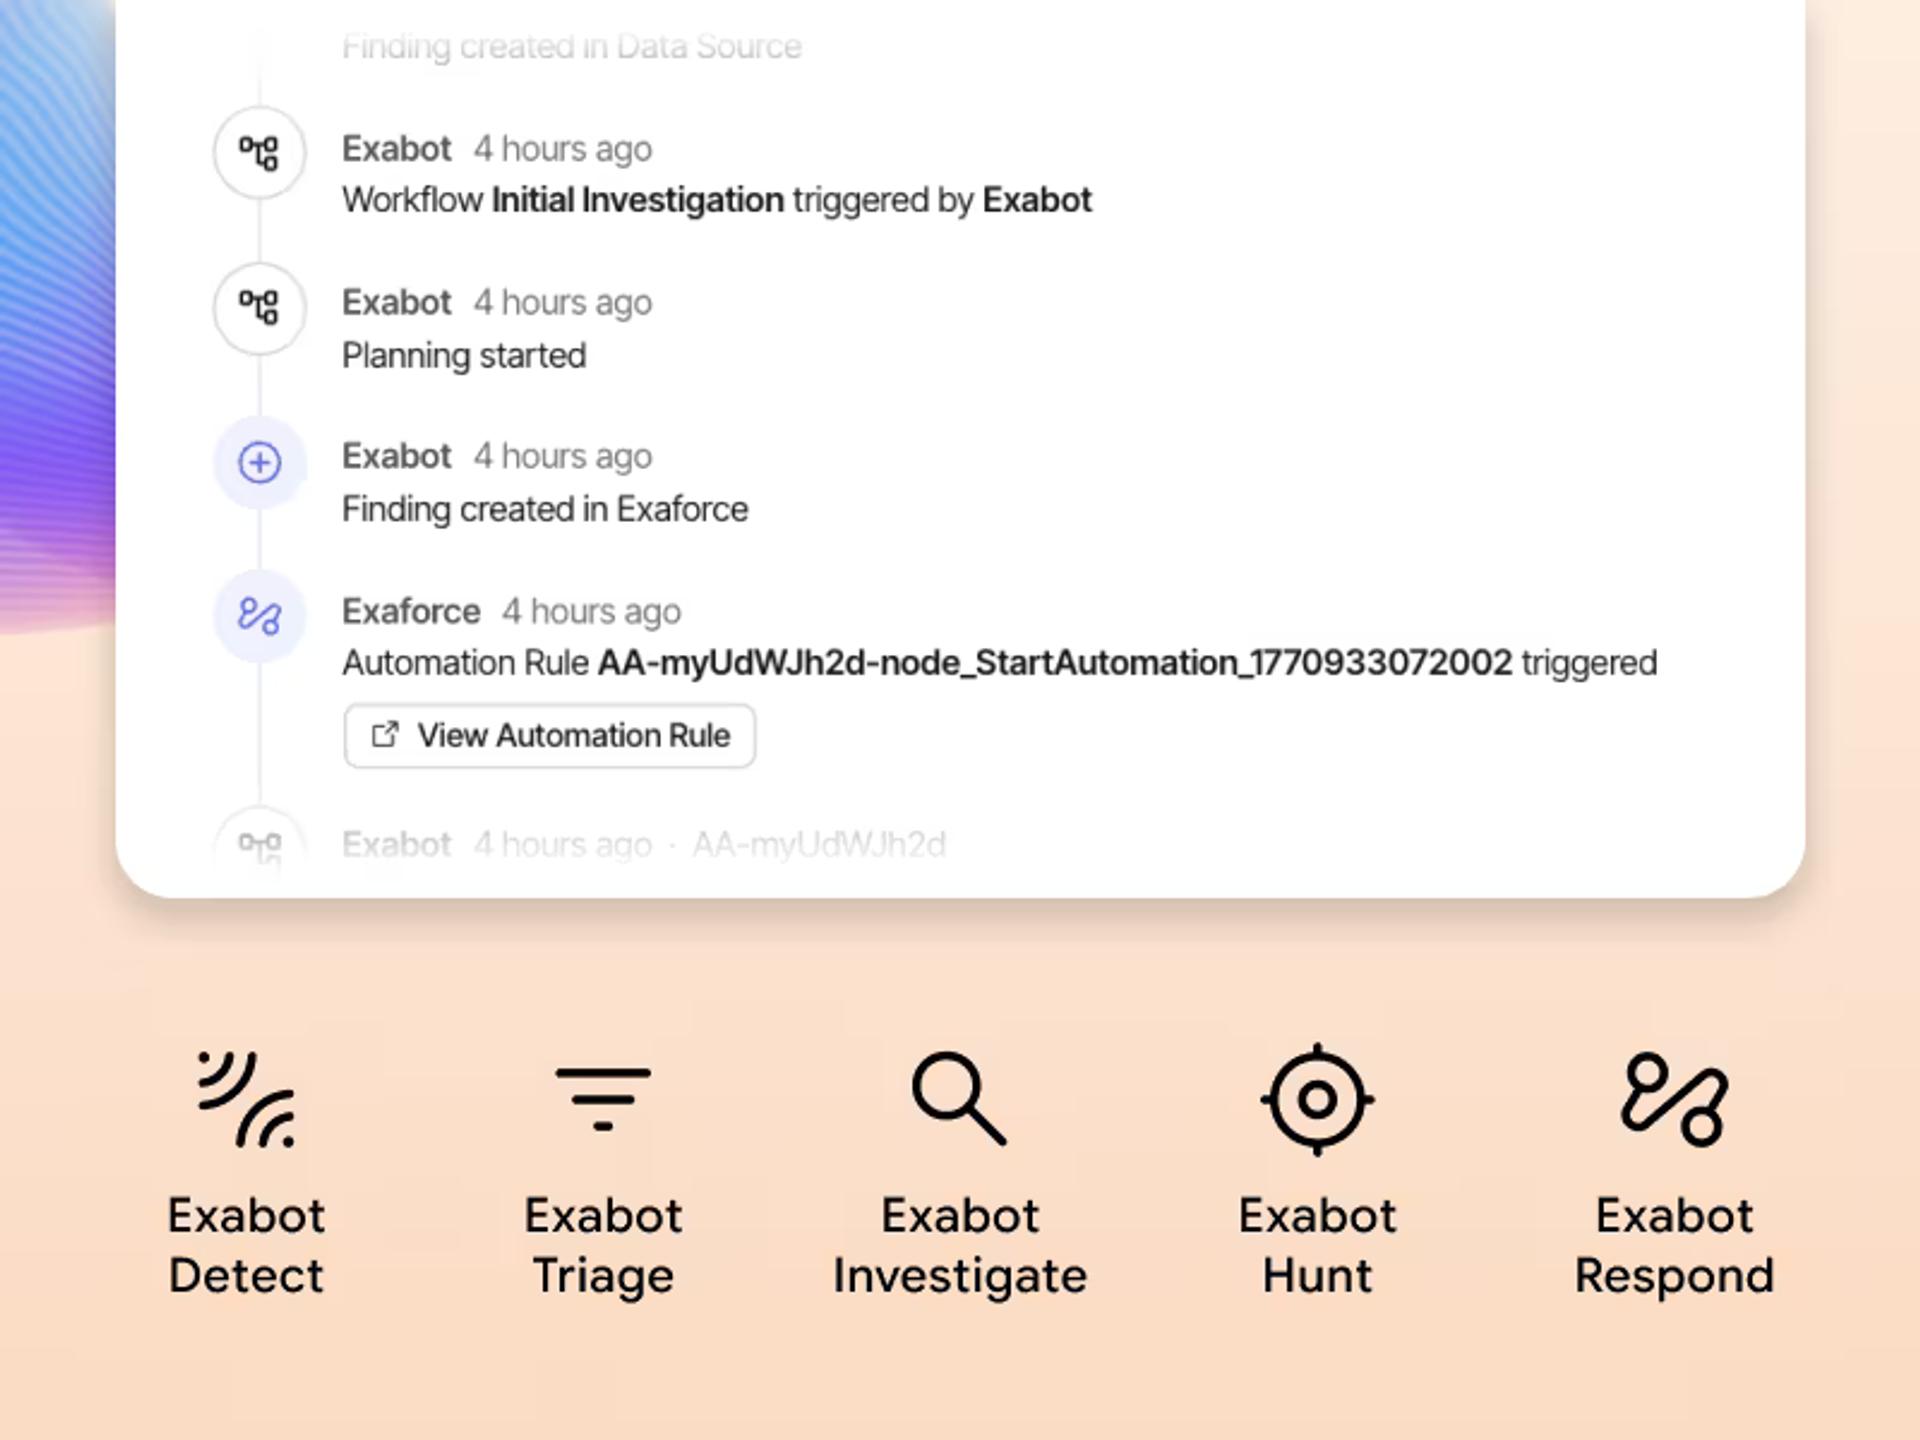
Task: Select the Exabot Respond automation icon
Action: click(1674, 1099)
